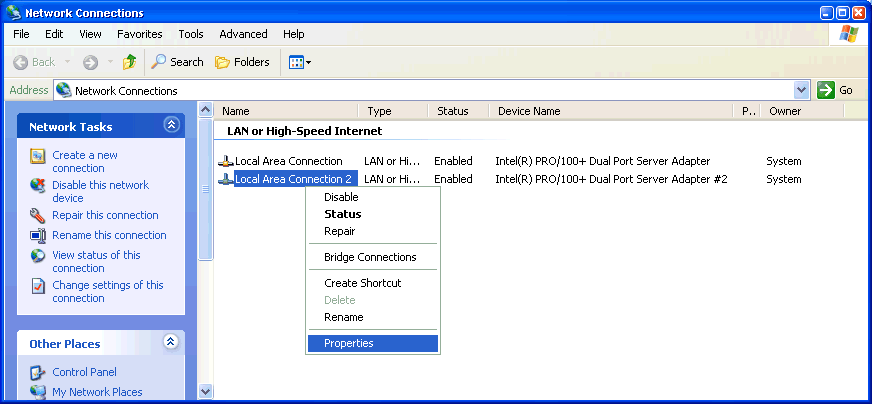Click the Repair this connection wrench icon
The image size is (872, 404).
click(x=37, y=215)
